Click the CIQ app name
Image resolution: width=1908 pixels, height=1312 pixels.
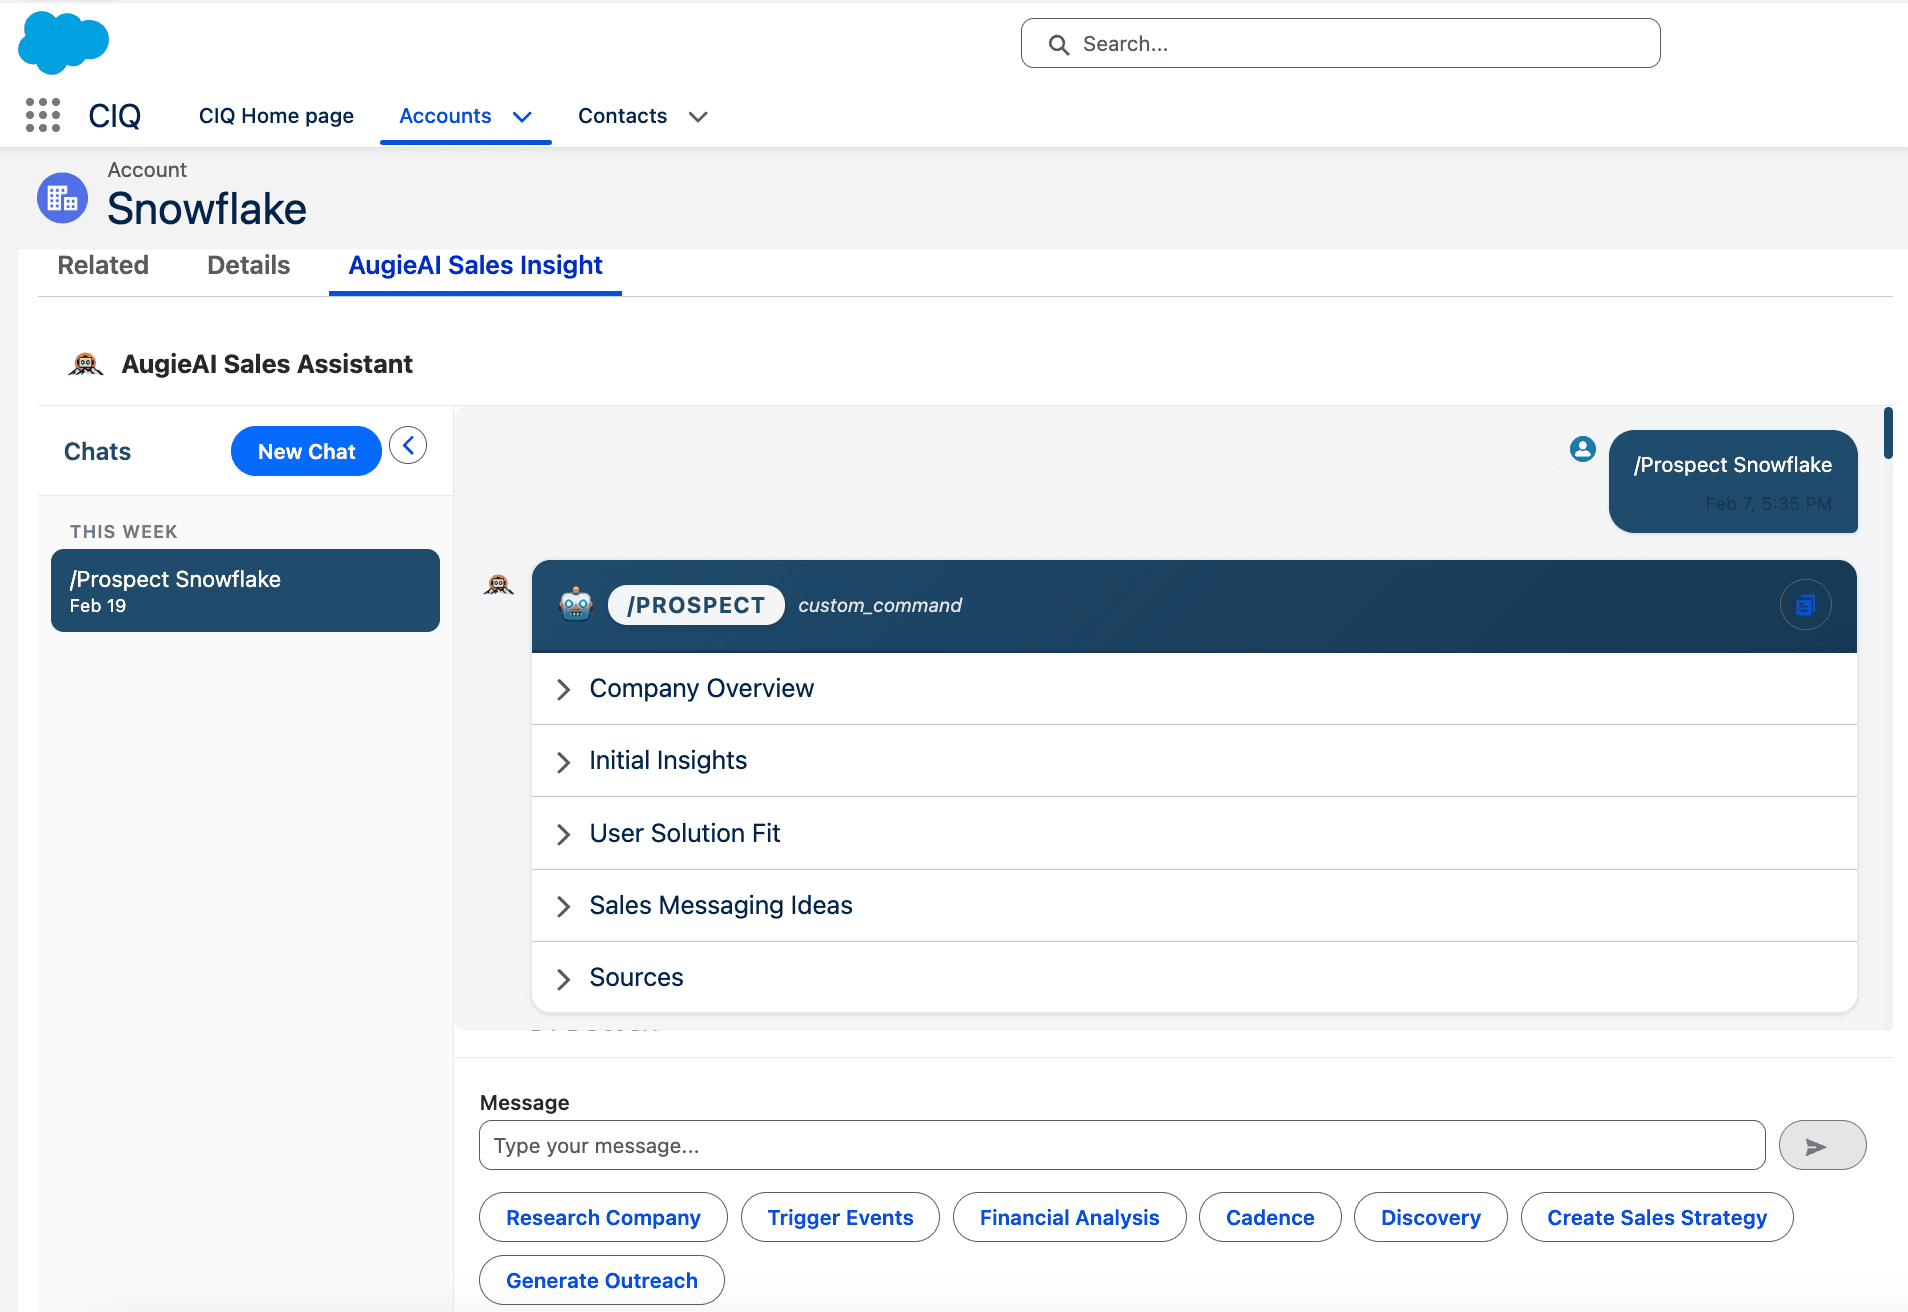point(114,116)
